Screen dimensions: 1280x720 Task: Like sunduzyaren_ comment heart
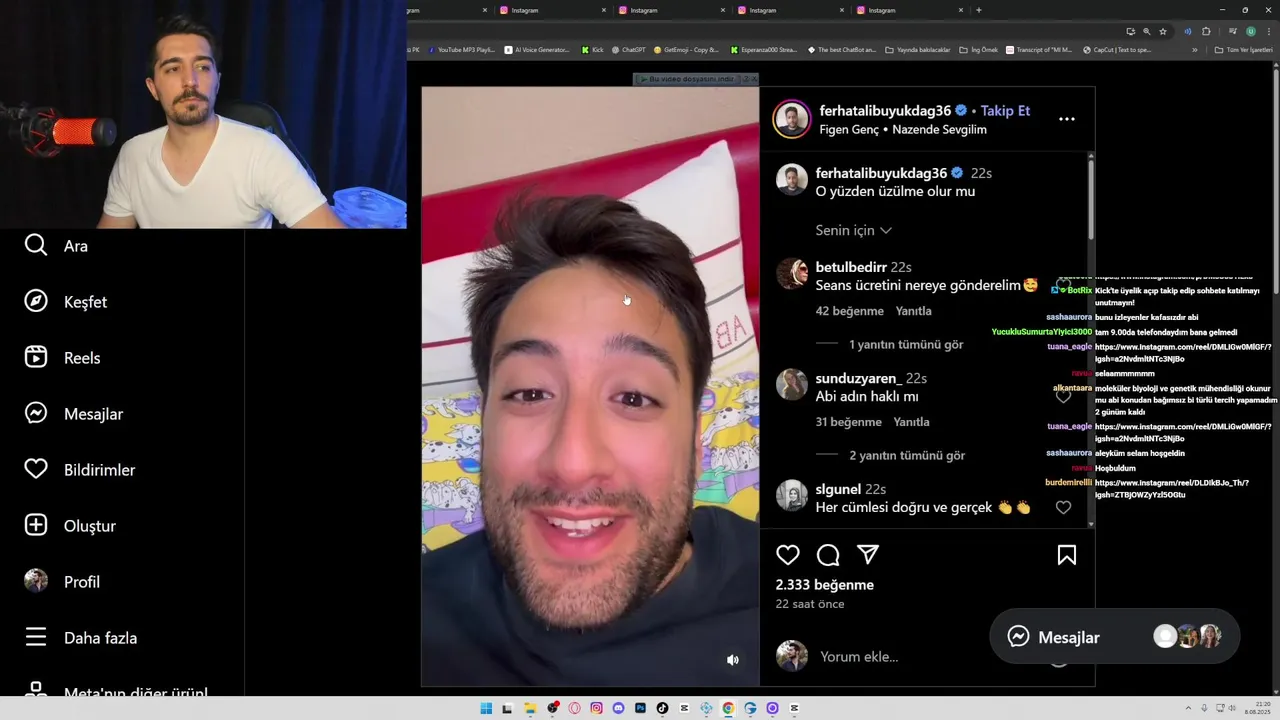click(1063, 396)
